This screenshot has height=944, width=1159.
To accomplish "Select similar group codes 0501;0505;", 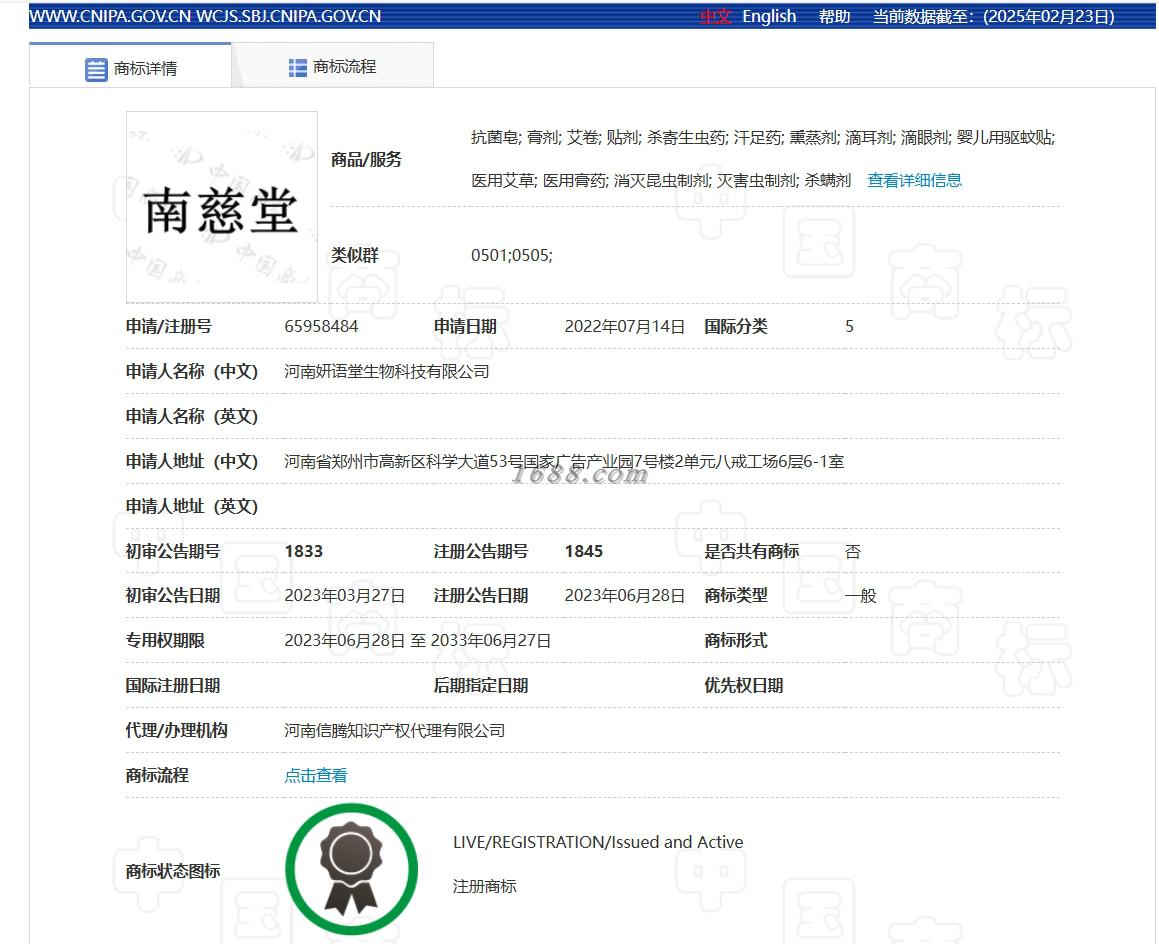I will click(x=511, y=256).
